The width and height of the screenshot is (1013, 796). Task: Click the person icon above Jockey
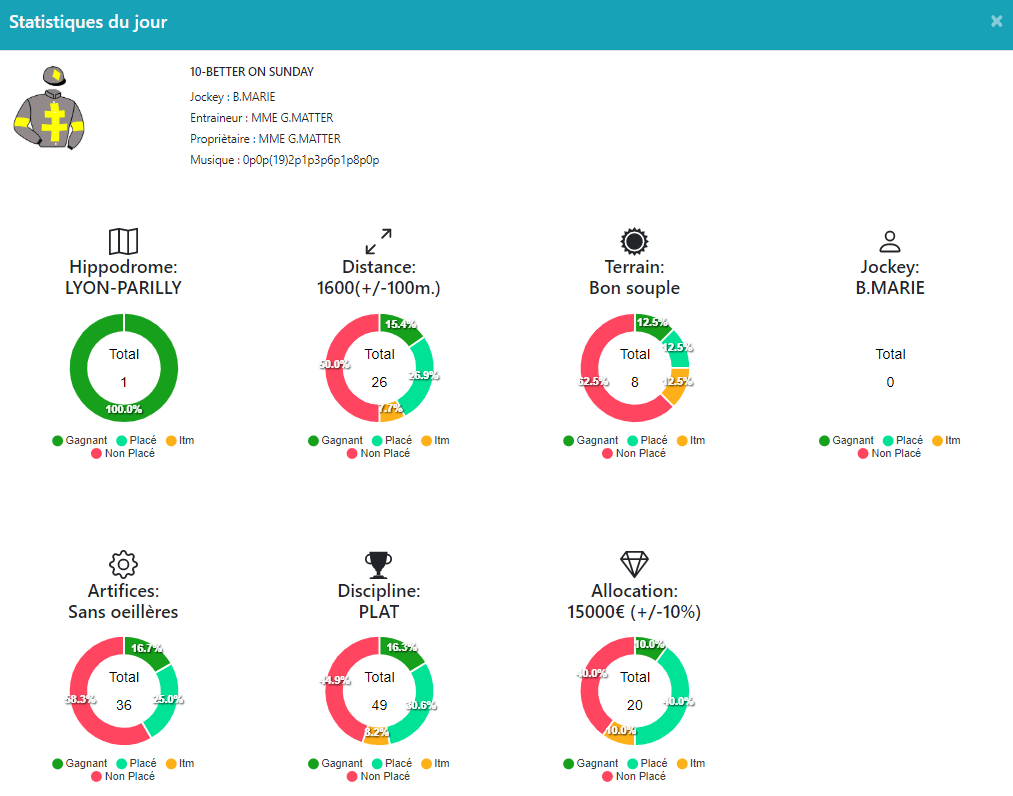(890, 241)
